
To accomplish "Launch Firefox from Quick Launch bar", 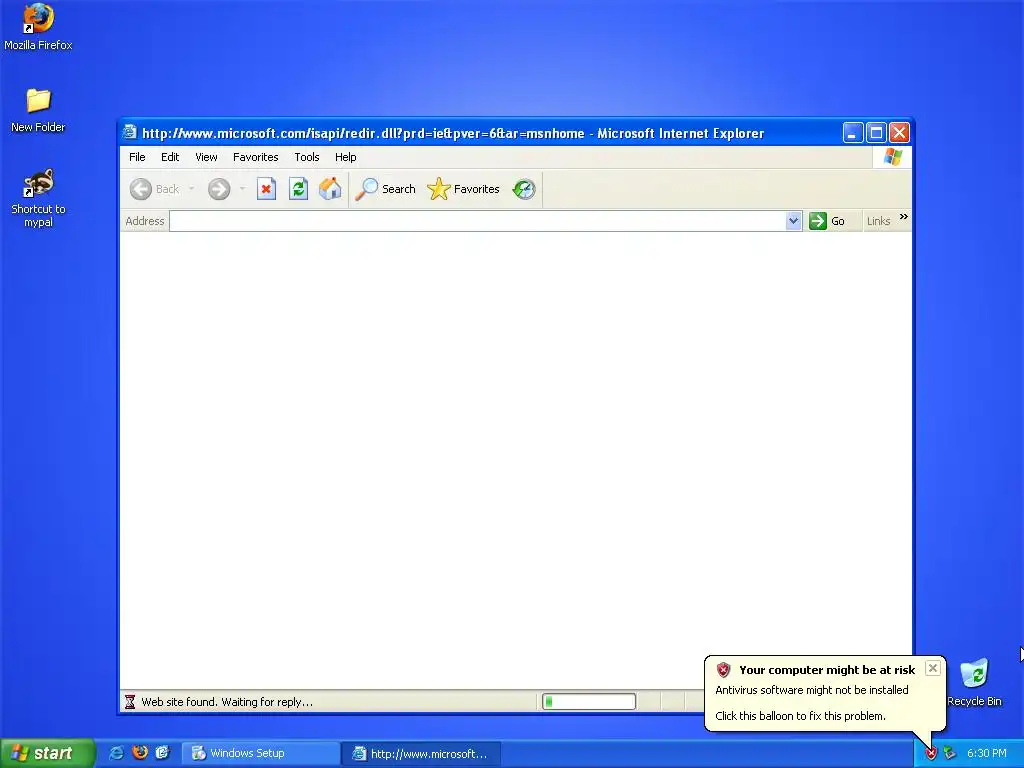I will 140,753.
